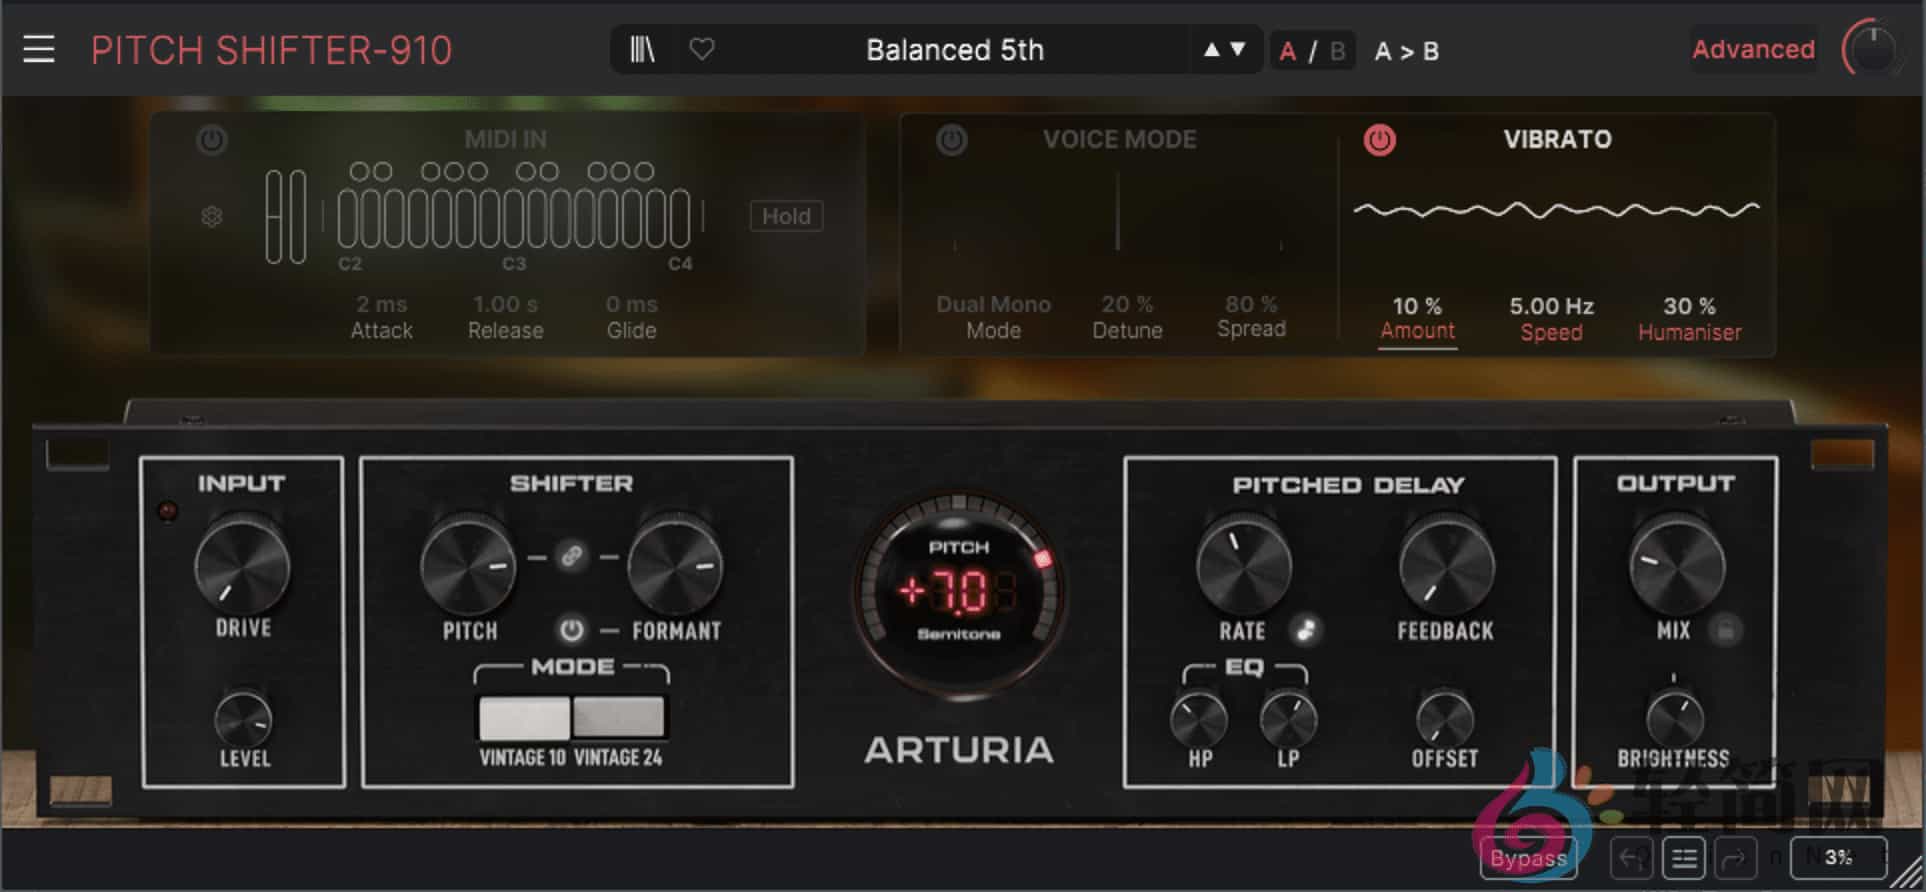Favorite the preset with heart icon
Image resolution: width=1926 pixels, height=892 pixels.
click(702, 48)
